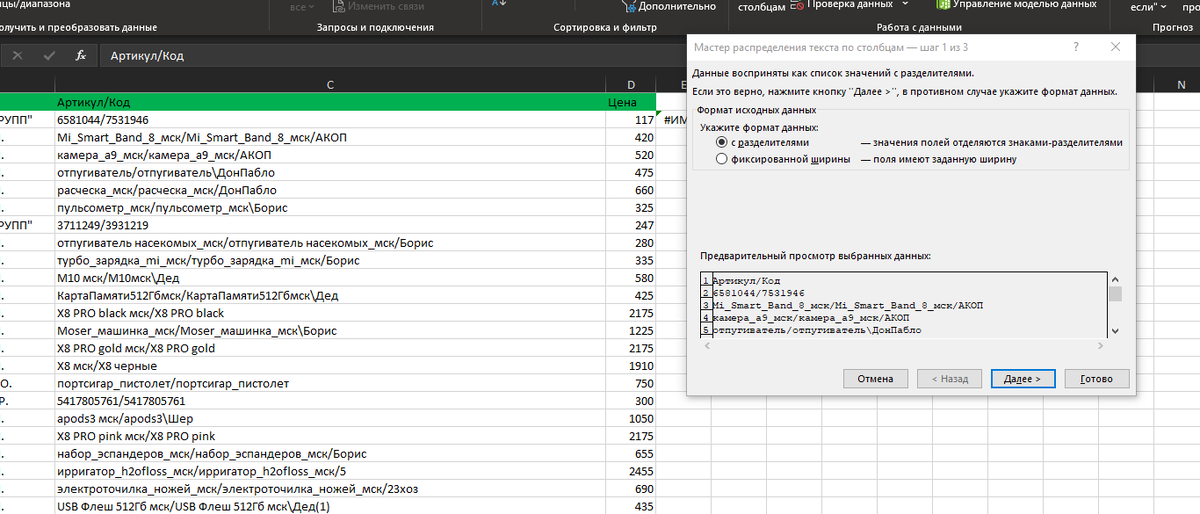The width and height of the screenshot is (1200, 514).
Task: Select the Moser_машинка_мск cell
Action: click(x=330, y=330)
